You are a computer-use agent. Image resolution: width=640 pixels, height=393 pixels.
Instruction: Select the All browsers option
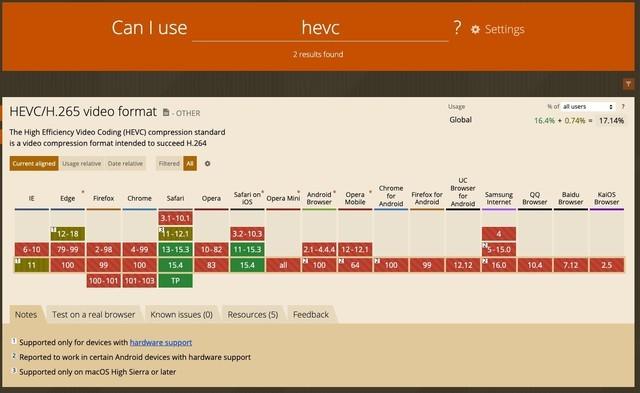tap(190, 164)
